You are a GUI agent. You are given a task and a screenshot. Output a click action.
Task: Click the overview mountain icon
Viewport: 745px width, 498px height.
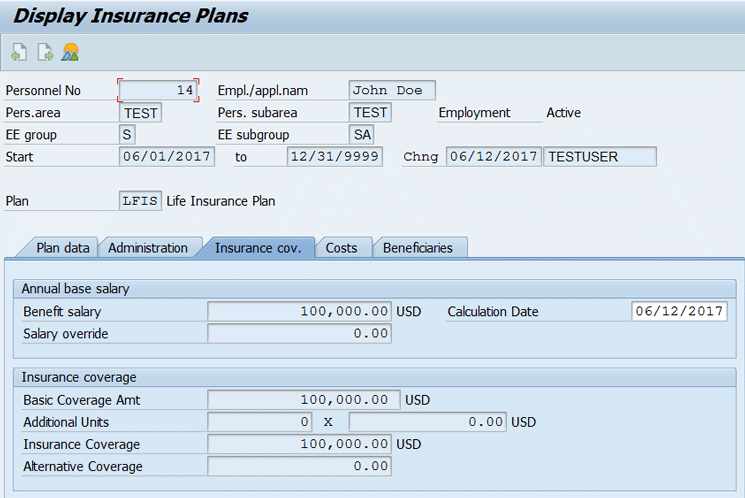click(x=70, y=52)
